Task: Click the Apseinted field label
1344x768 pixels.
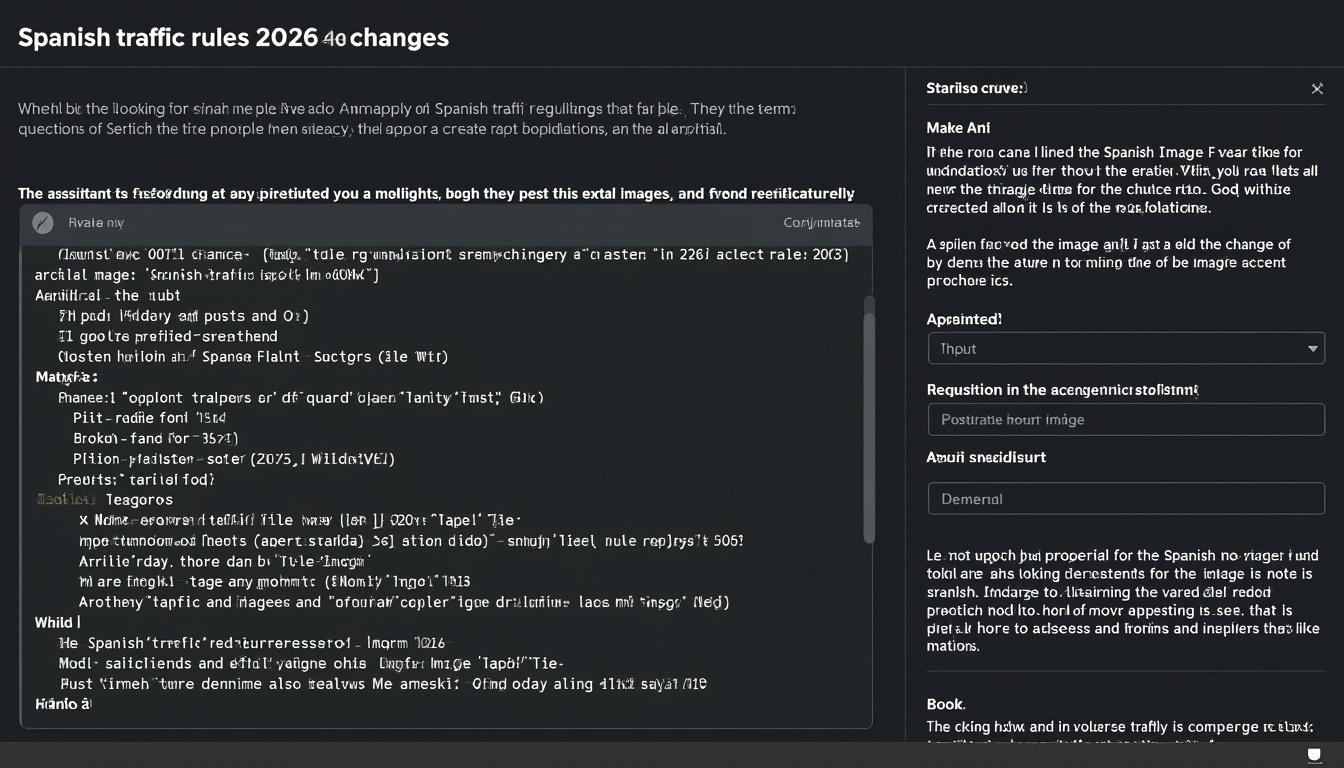Action: 964,319
